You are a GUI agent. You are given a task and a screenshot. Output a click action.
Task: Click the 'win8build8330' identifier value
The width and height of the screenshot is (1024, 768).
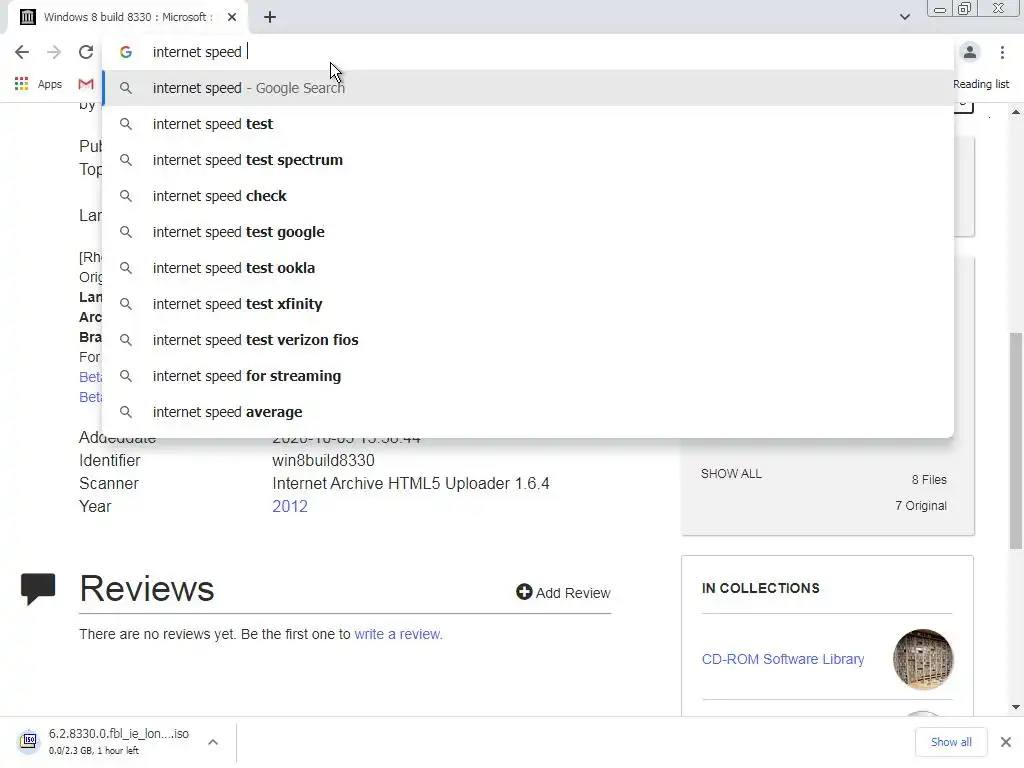pos(323,460)
